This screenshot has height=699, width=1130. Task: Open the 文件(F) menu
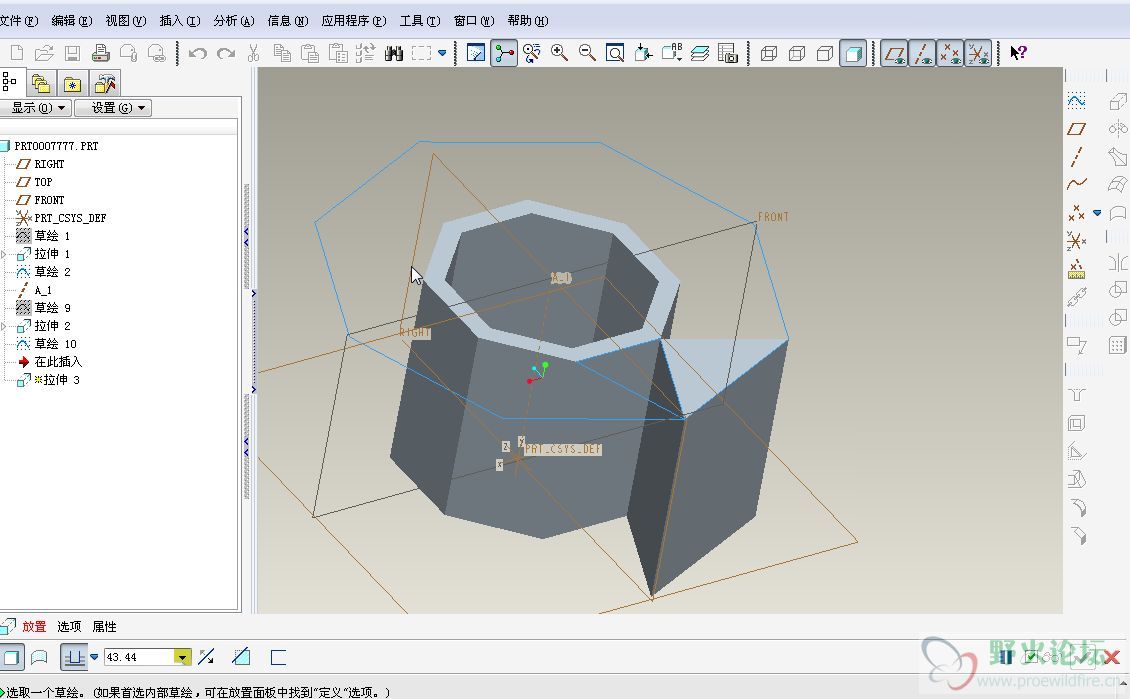[19, 21]
